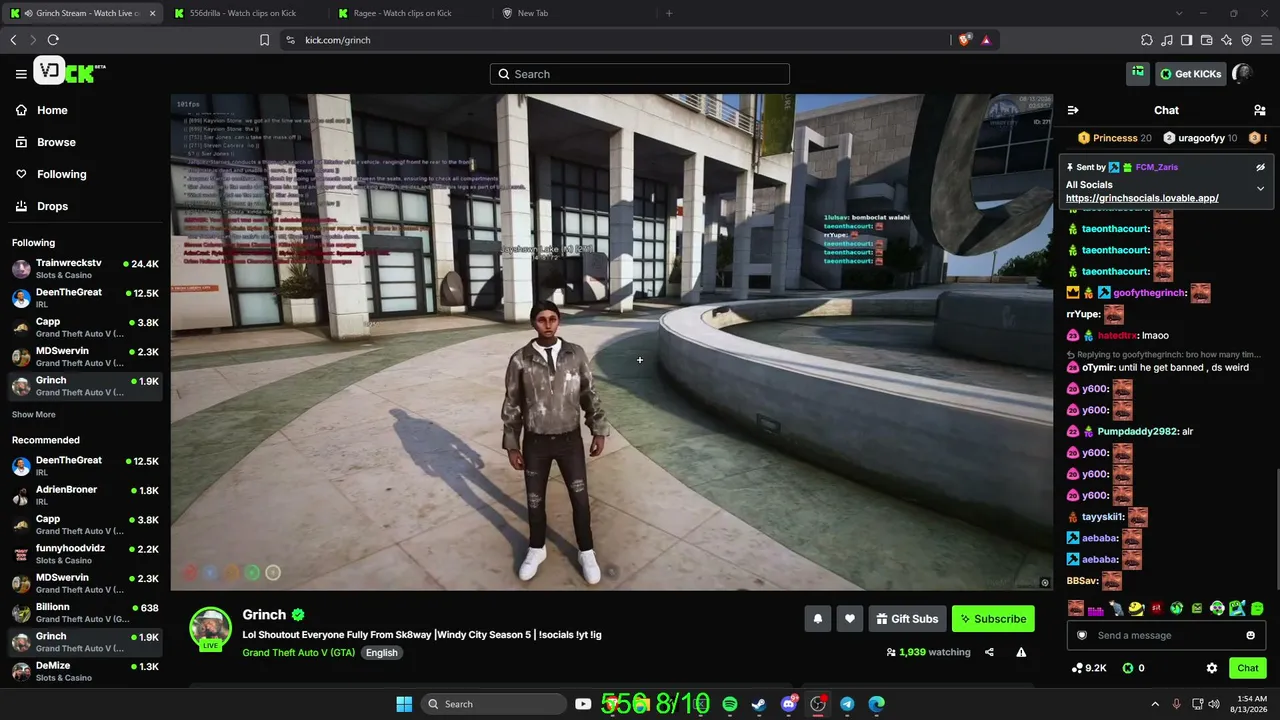Click the English language tag

(381, 653)
